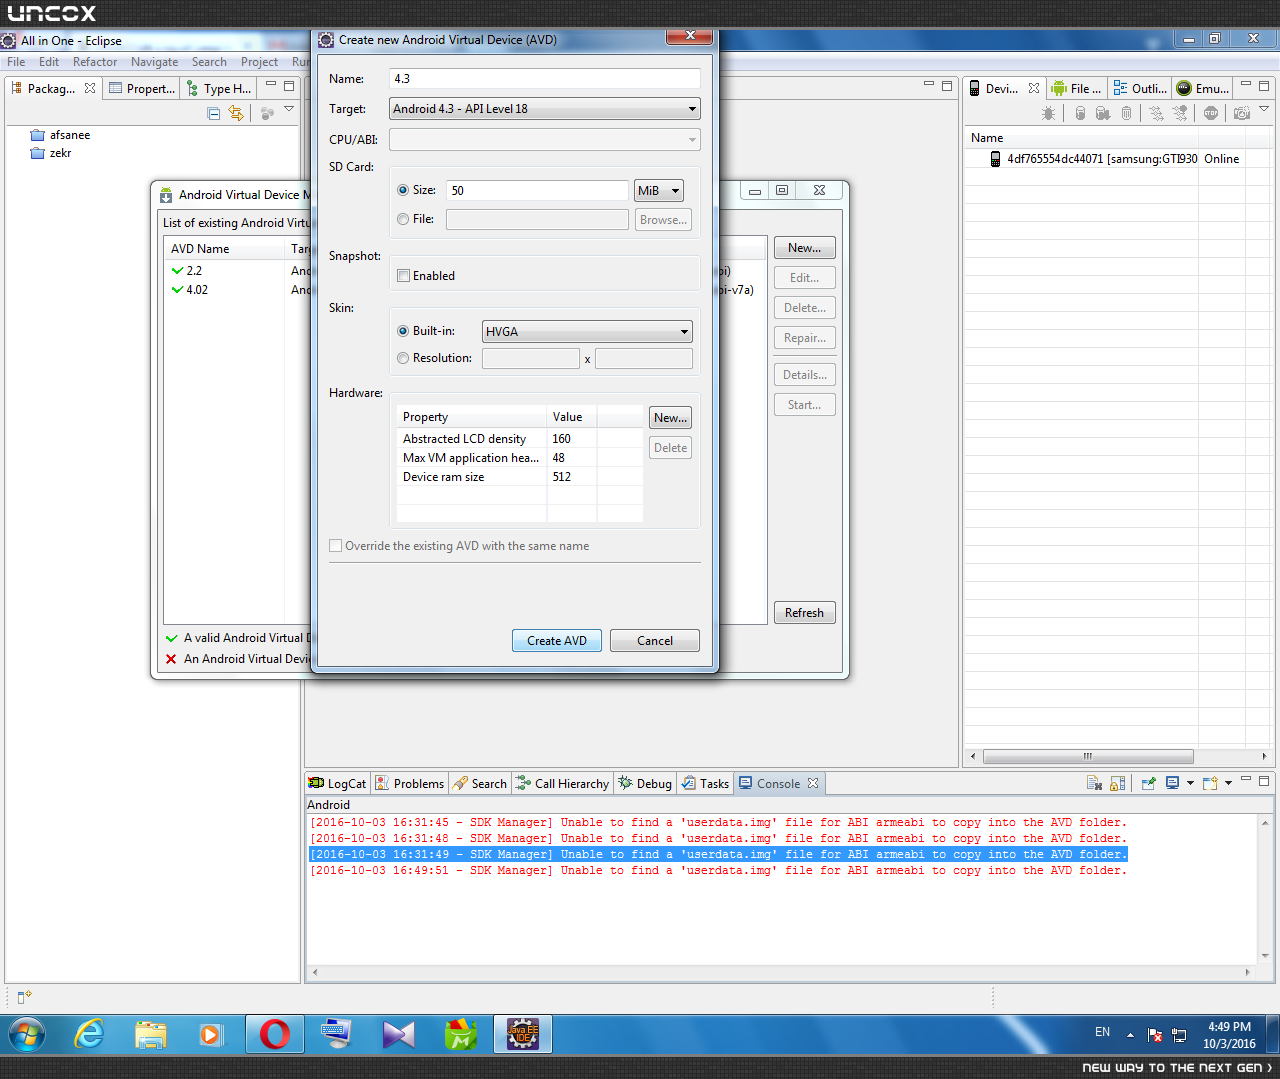Show system tray hidden icons arrow

click(1130, 1035)
